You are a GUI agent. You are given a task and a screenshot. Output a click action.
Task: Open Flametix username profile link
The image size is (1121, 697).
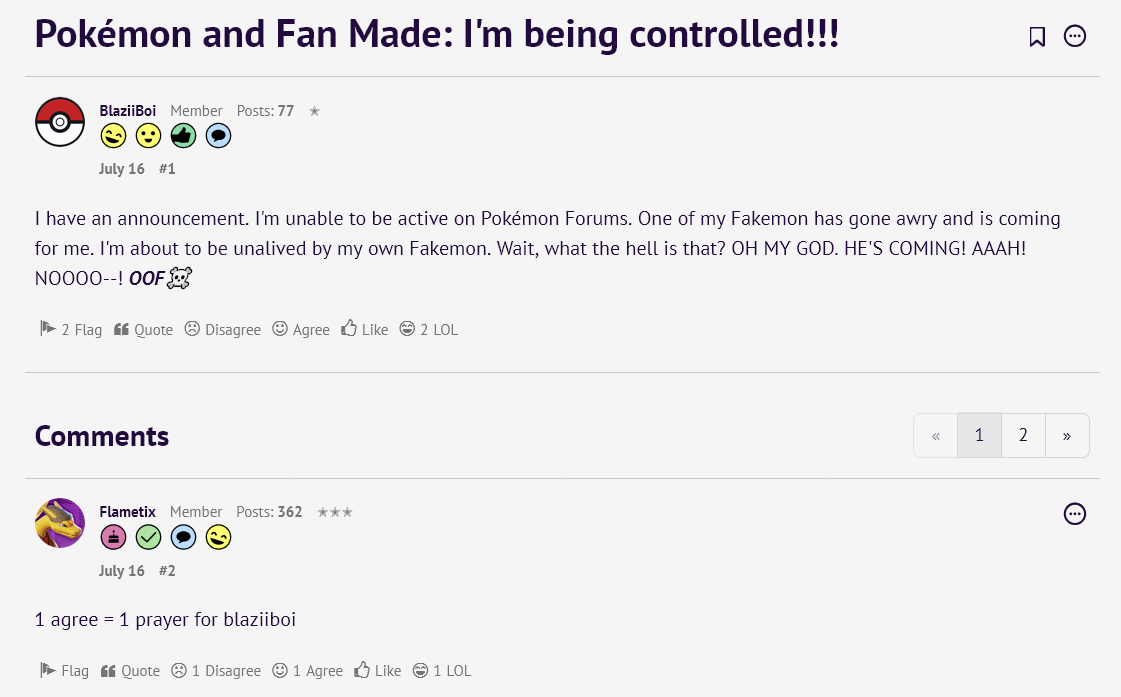[127, 512]
